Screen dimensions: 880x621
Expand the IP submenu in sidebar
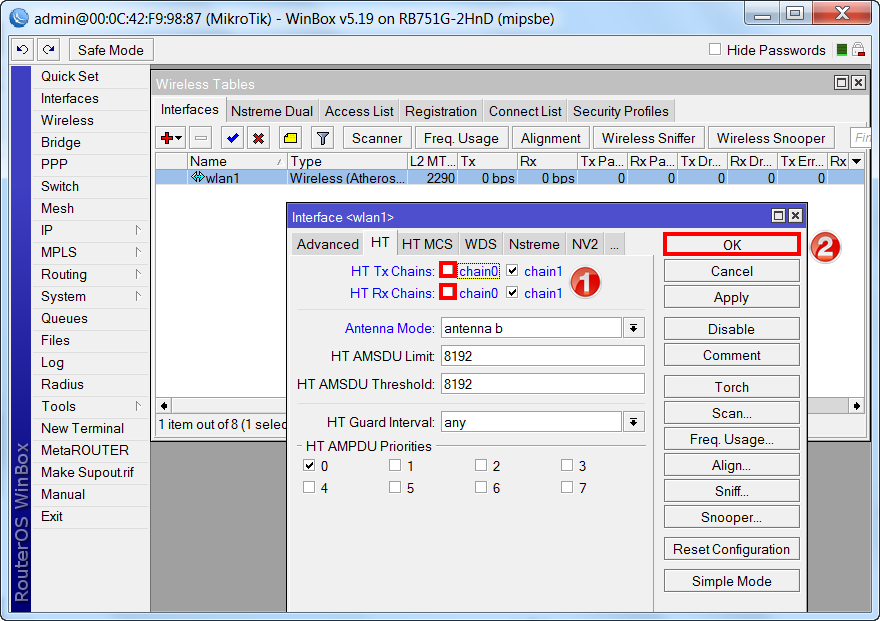coord(90,230)
